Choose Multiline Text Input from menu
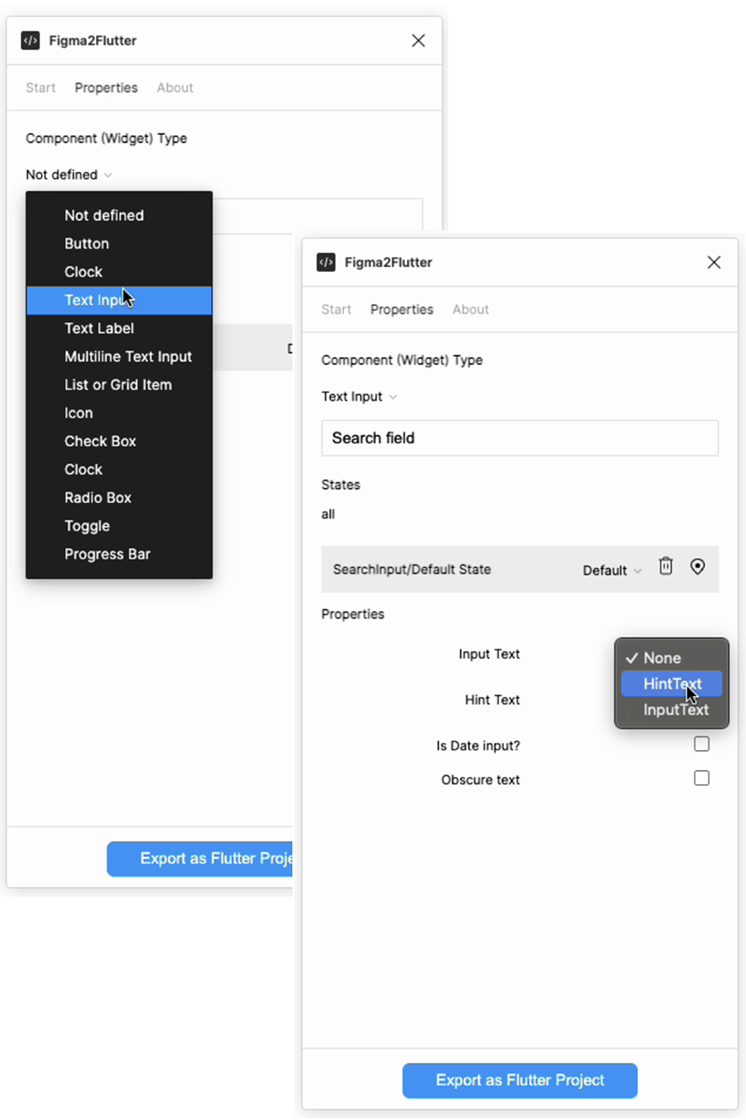The height and width of the screenshot is (1120, 746). pos(119,356)
